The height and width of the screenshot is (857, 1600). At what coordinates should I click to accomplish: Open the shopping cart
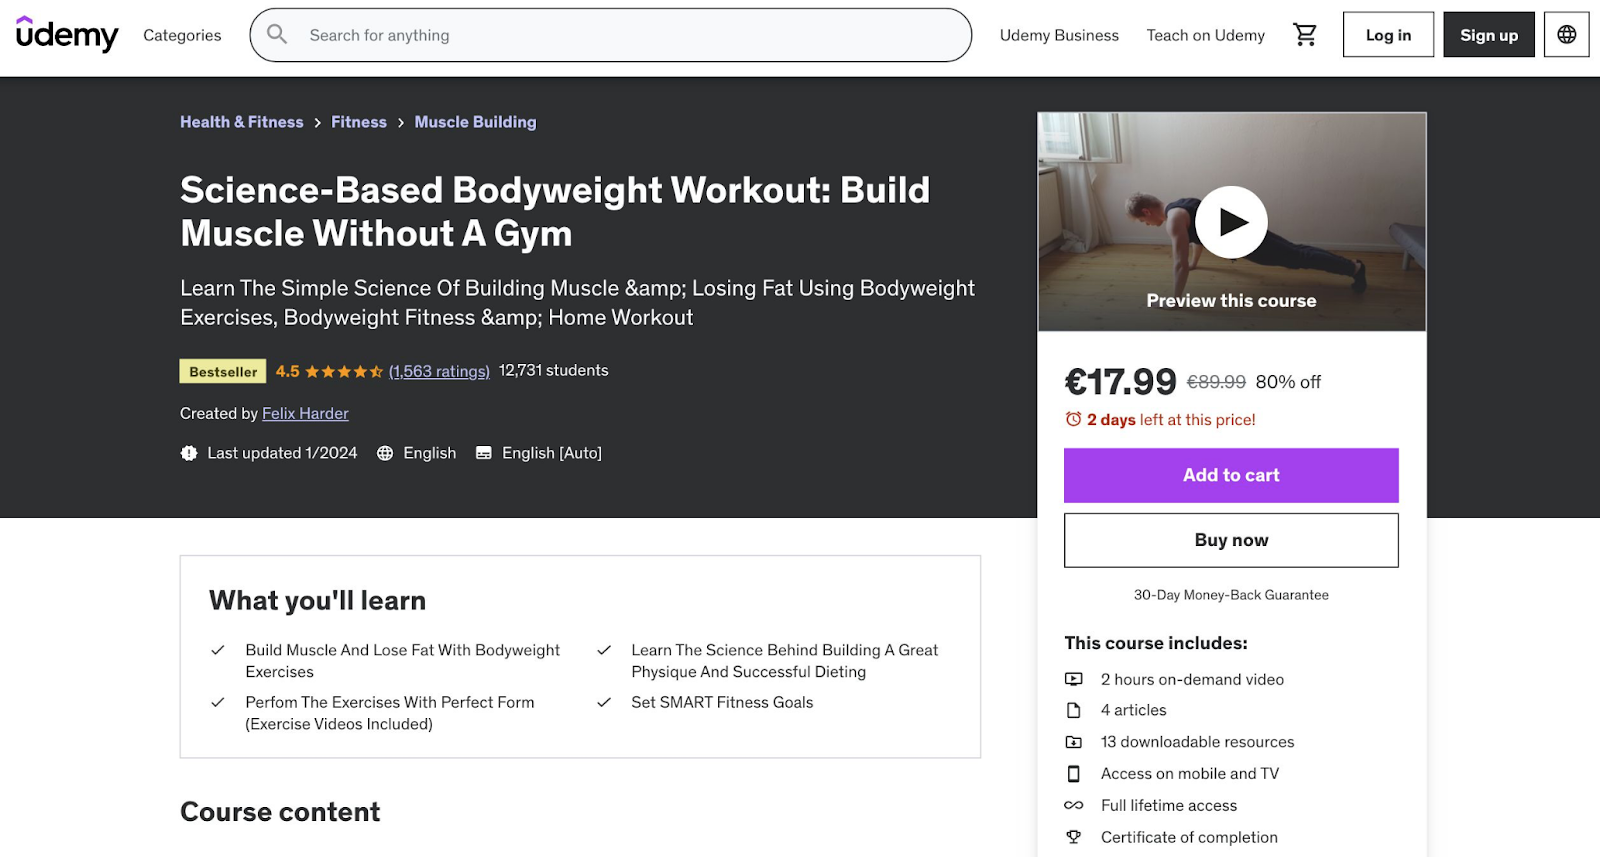click(1305, 34)
